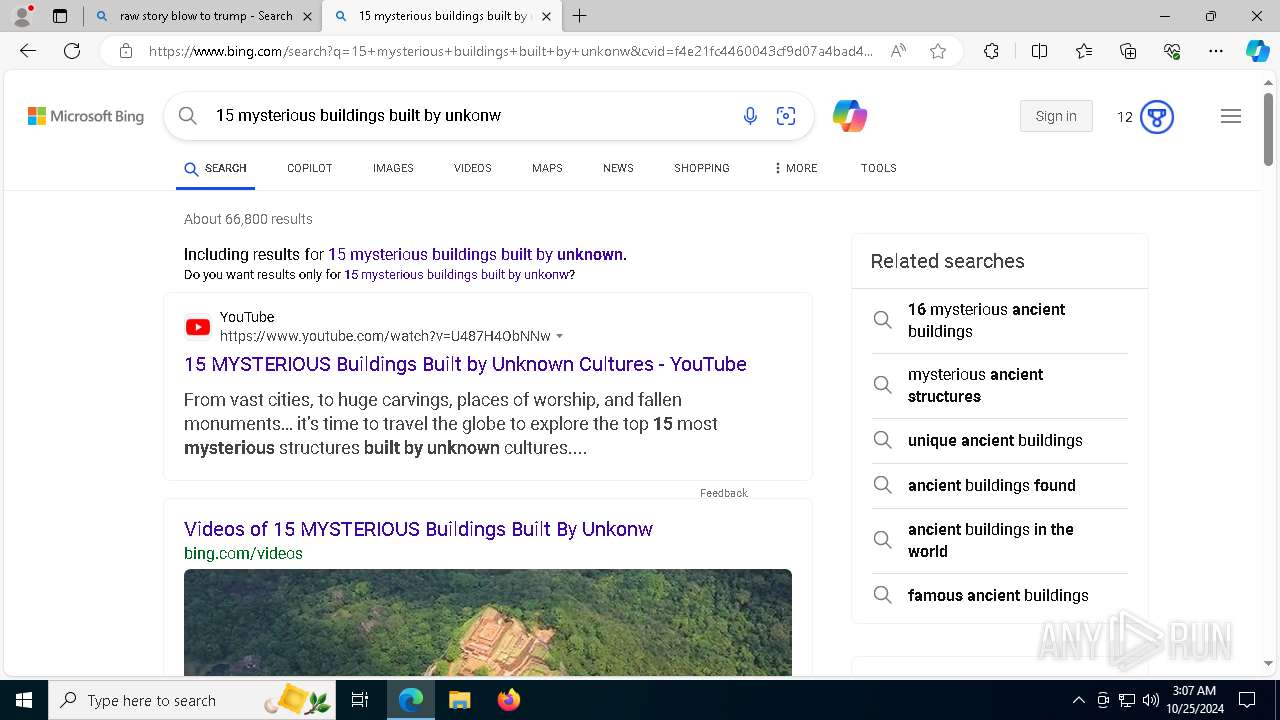Select the SHOPPING search tab

click(701, 168)
